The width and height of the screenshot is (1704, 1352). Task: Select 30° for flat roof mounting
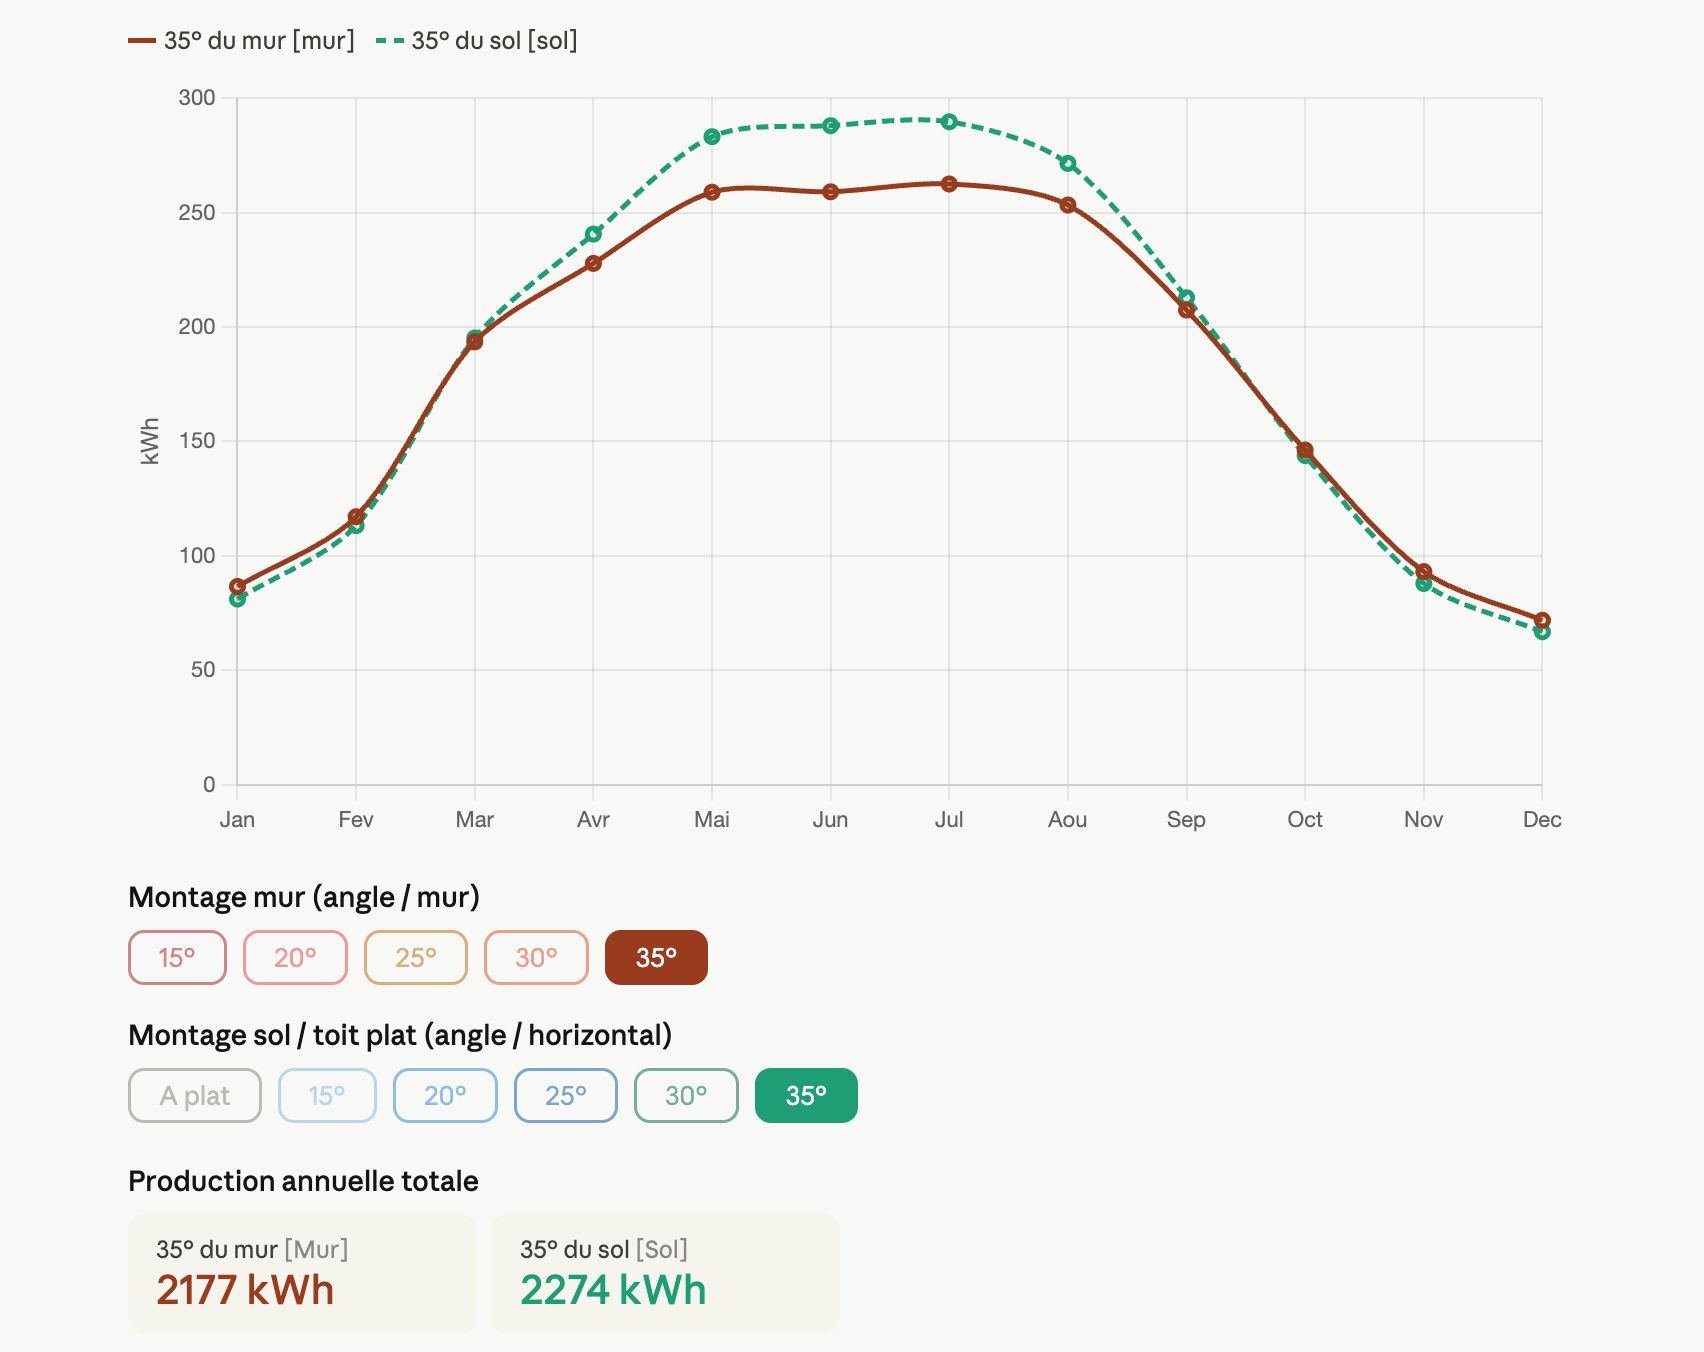tap(686, 1095)
